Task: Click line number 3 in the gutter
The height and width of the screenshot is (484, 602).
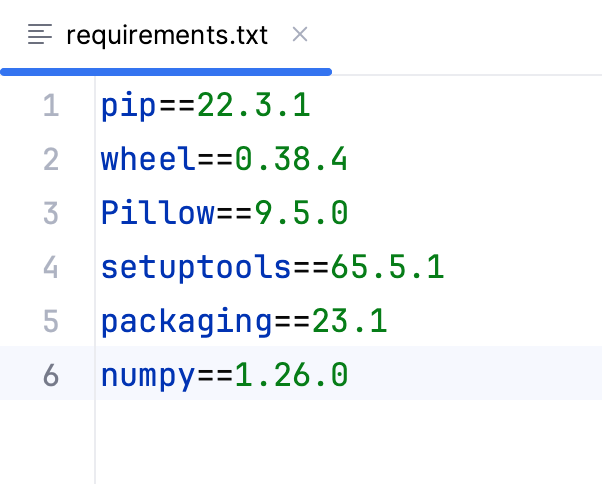Action: click(x=51, y=213)
